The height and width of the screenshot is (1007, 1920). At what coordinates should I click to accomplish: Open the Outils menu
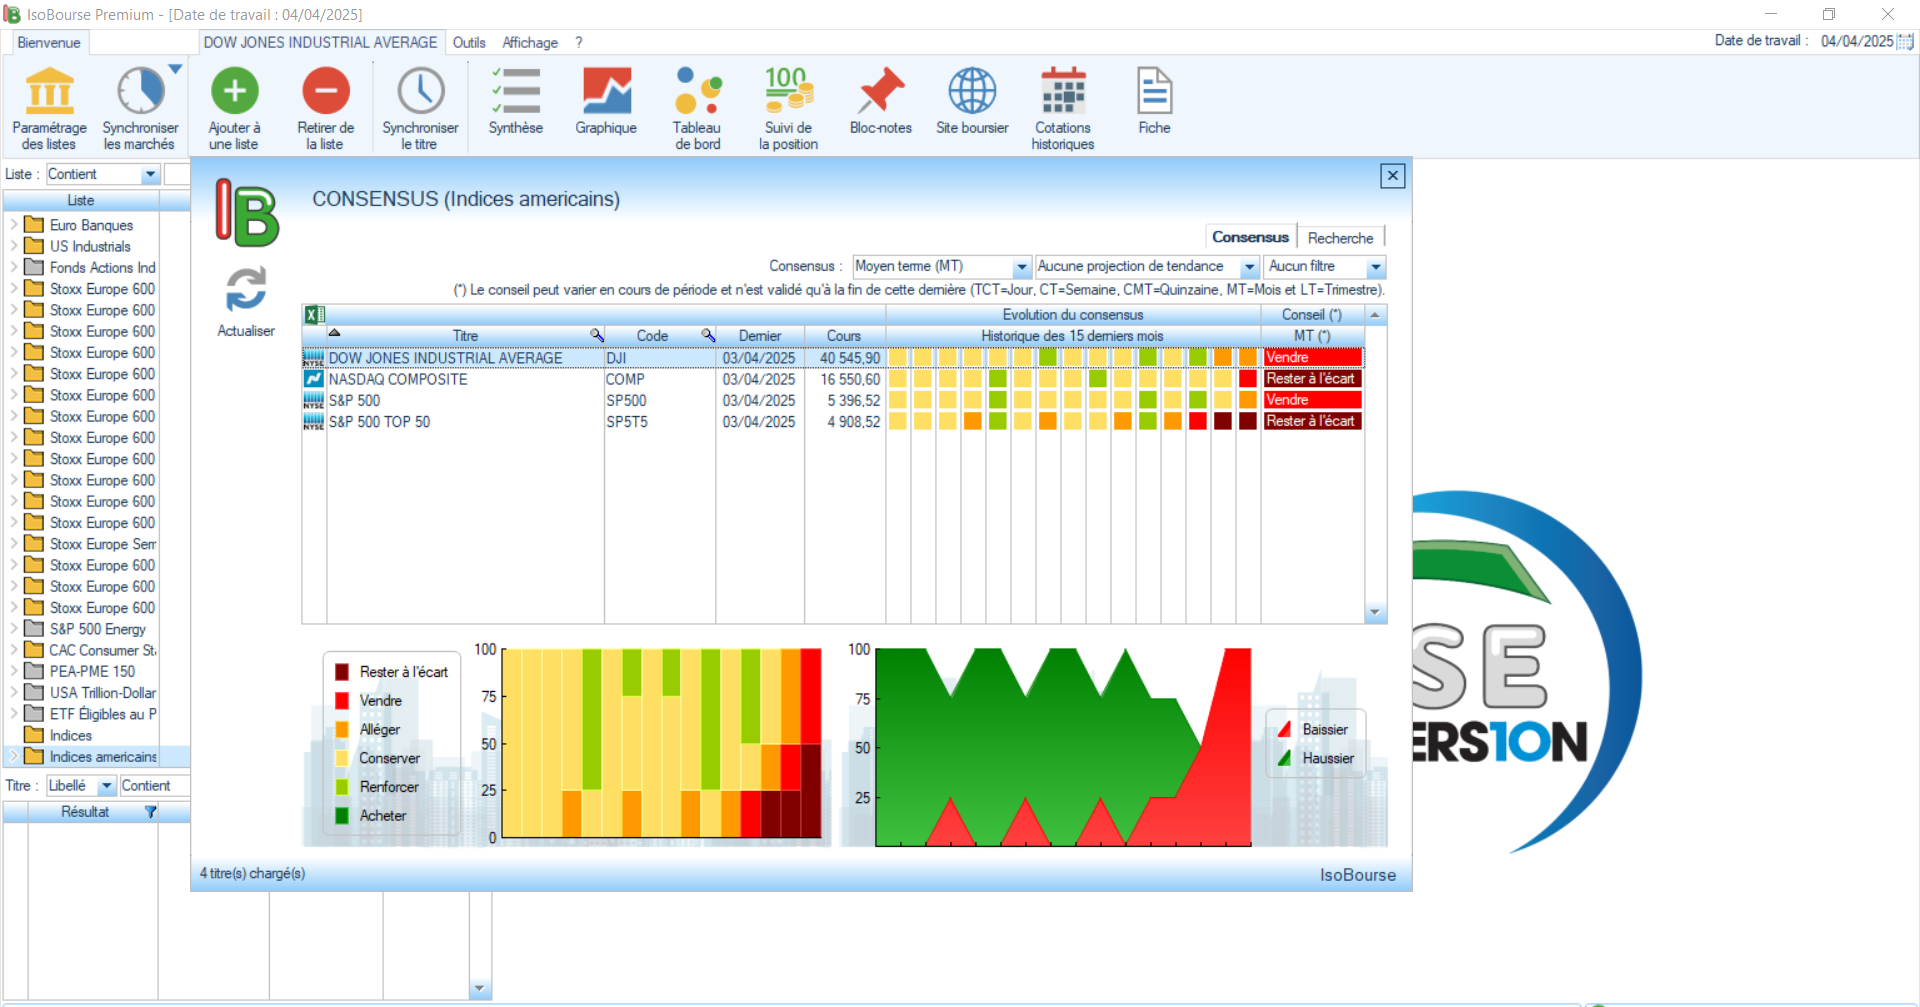(x=468, y=42)
